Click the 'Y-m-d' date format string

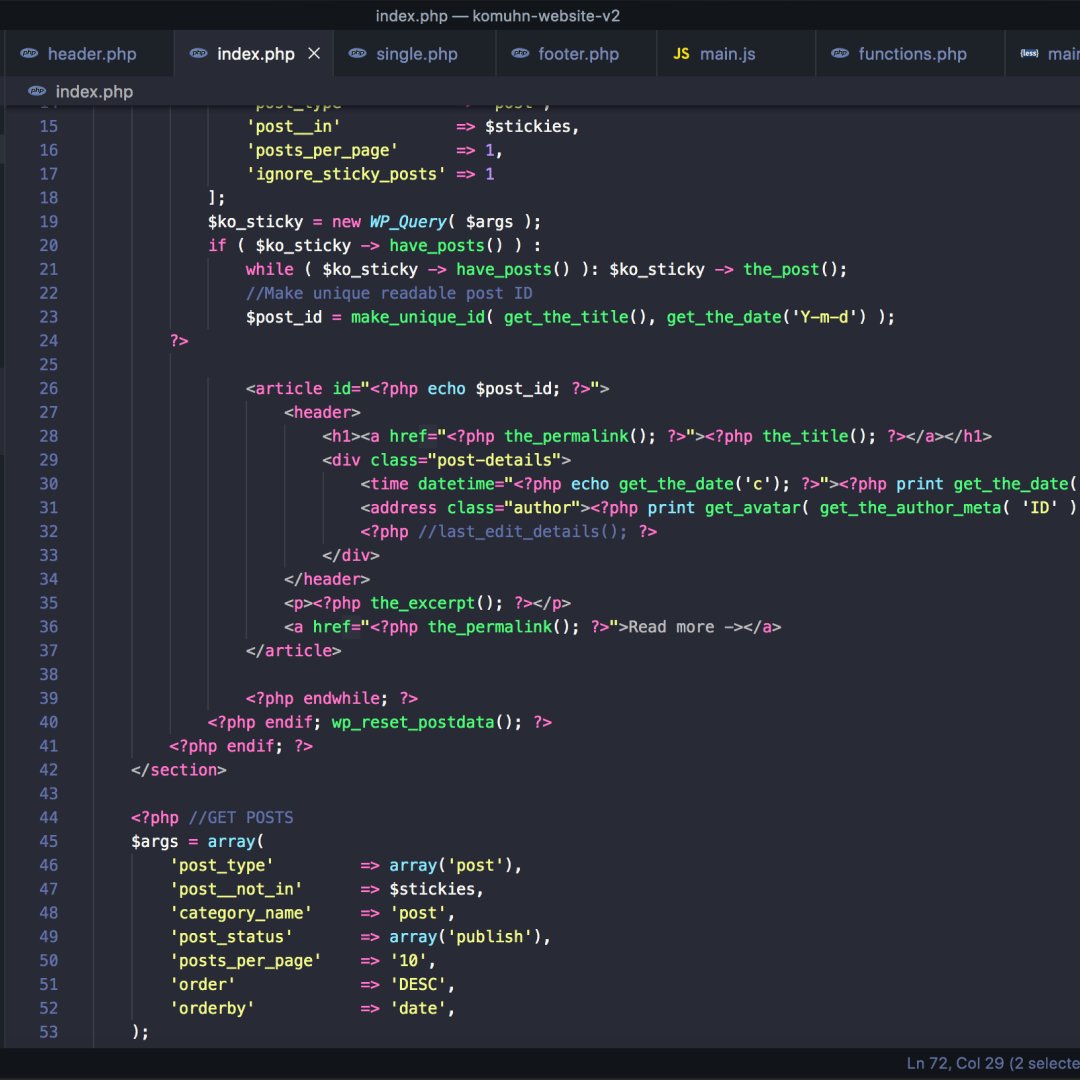click(829, 317)
